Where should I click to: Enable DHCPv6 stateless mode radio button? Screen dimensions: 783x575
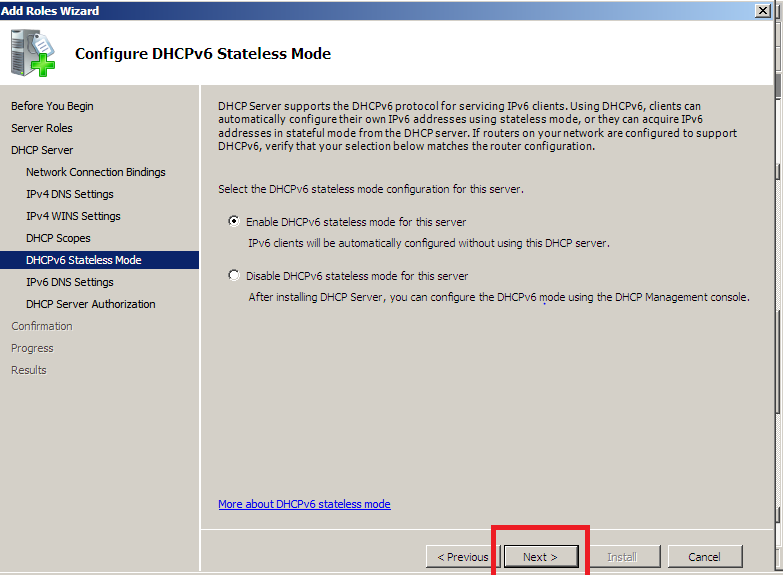pyautogui.click(x=234, y=221)
